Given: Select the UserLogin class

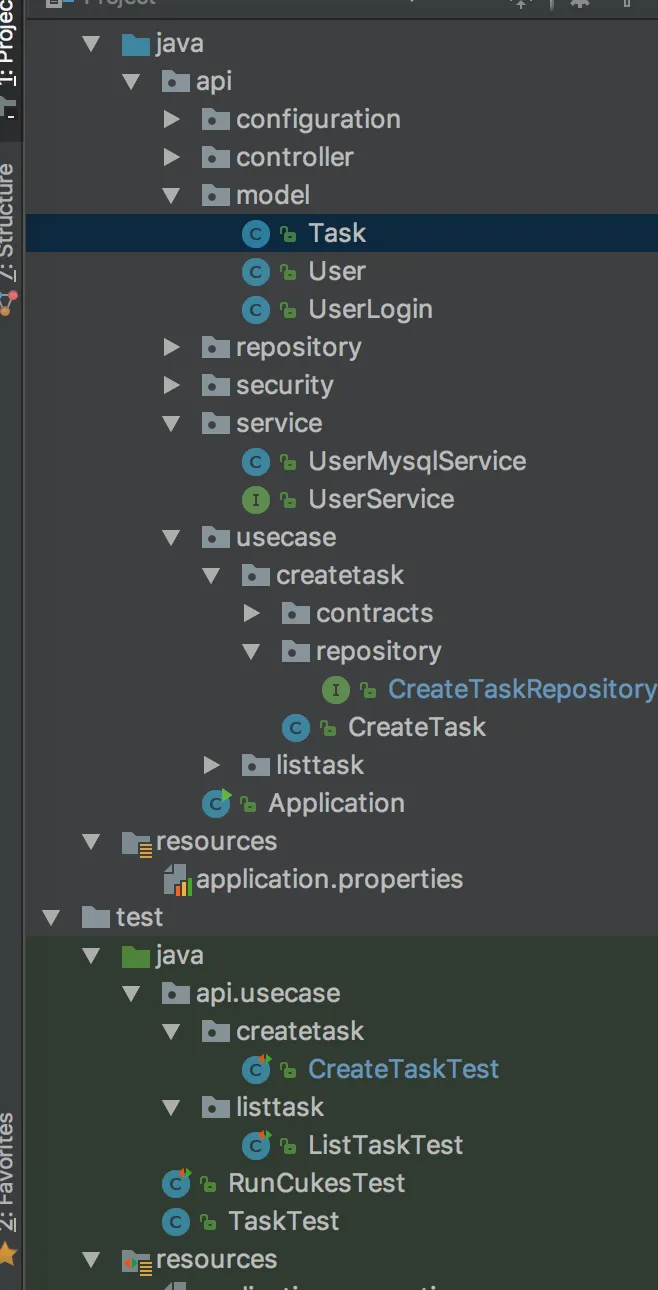Looking at the screenshot, I should click(370, 310).
